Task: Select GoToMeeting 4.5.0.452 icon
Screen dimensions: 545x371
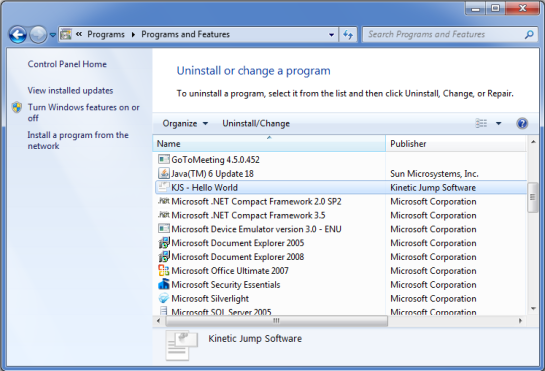Action: (x=164, y=159)
